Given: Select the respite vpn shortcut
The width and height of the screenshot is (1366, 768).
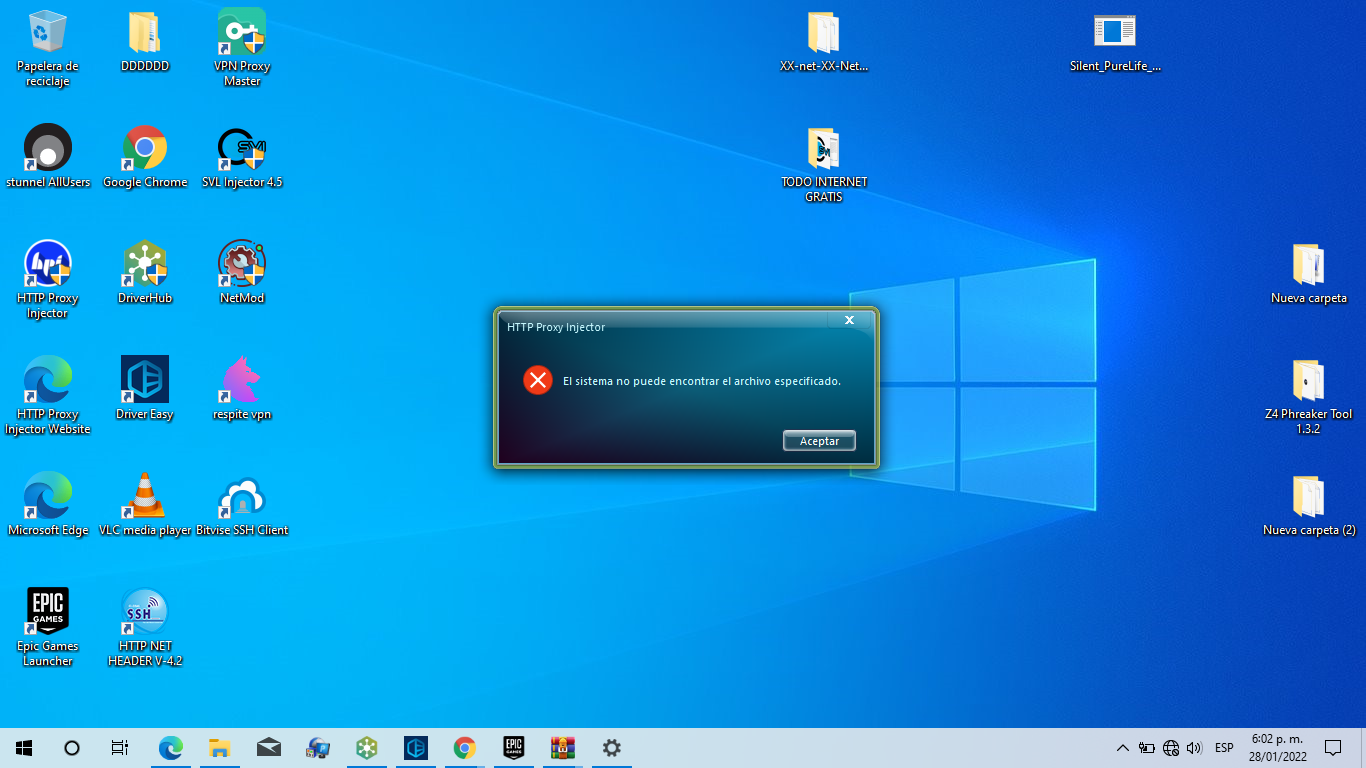Looking at the screenshot, I should click(x=242, y=389).
